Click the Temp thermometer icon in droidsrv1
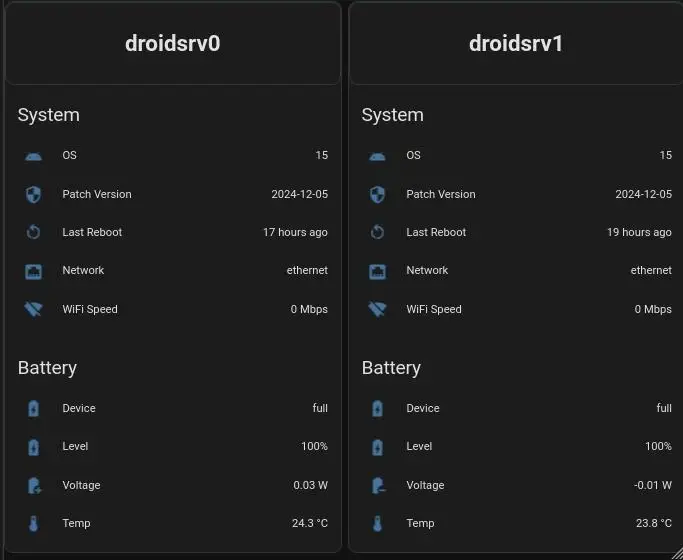683x560 pixels. click(x=377, y=523)
